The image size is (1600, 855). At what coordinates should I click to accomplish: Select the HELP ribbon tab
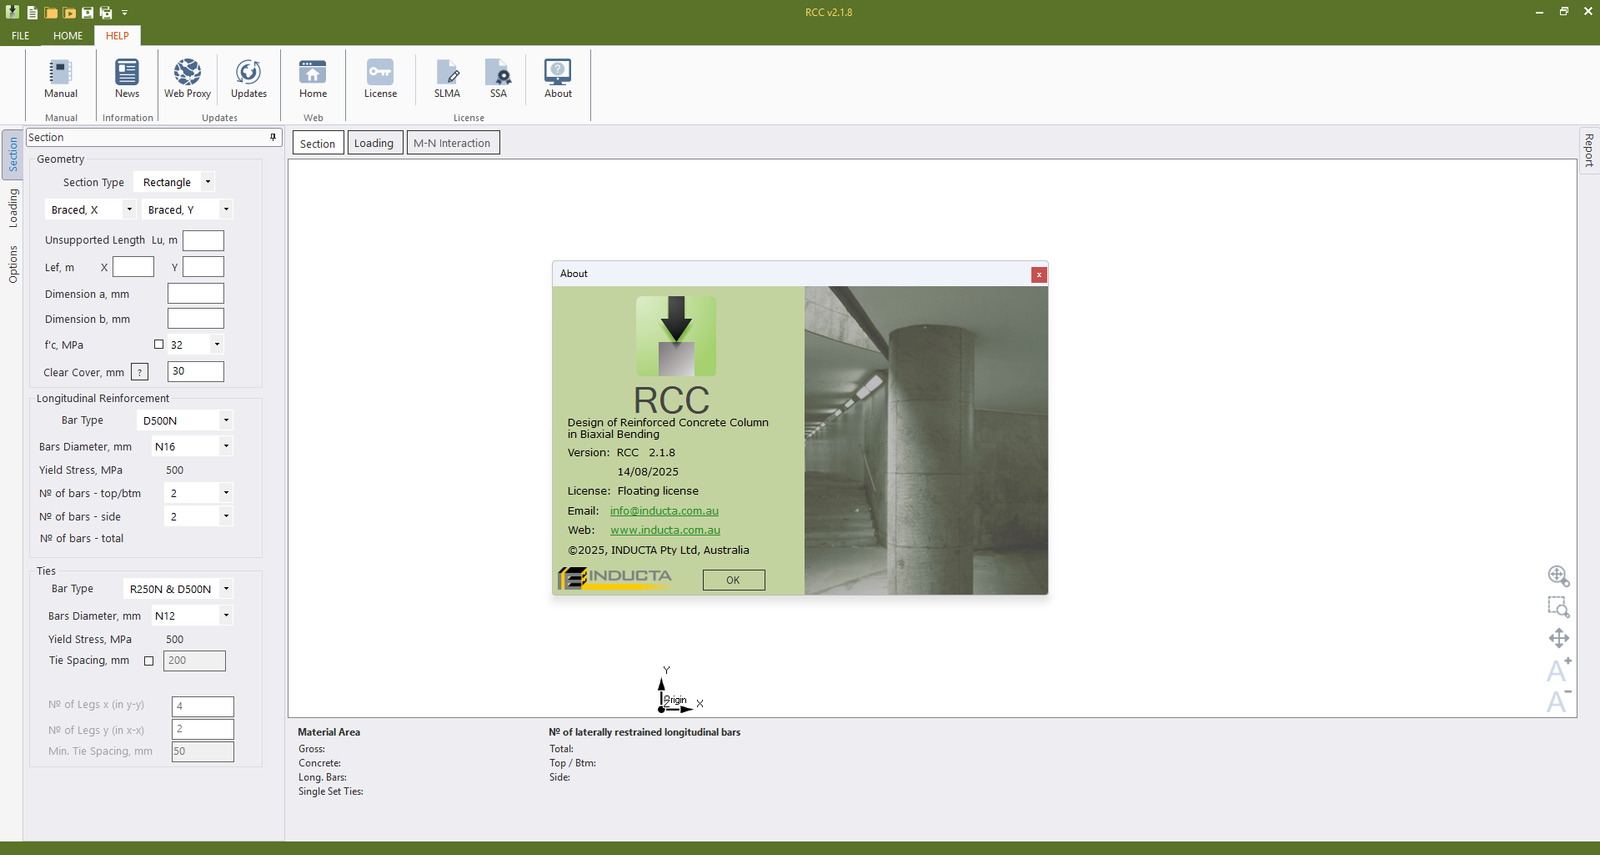tap(117, 35)
